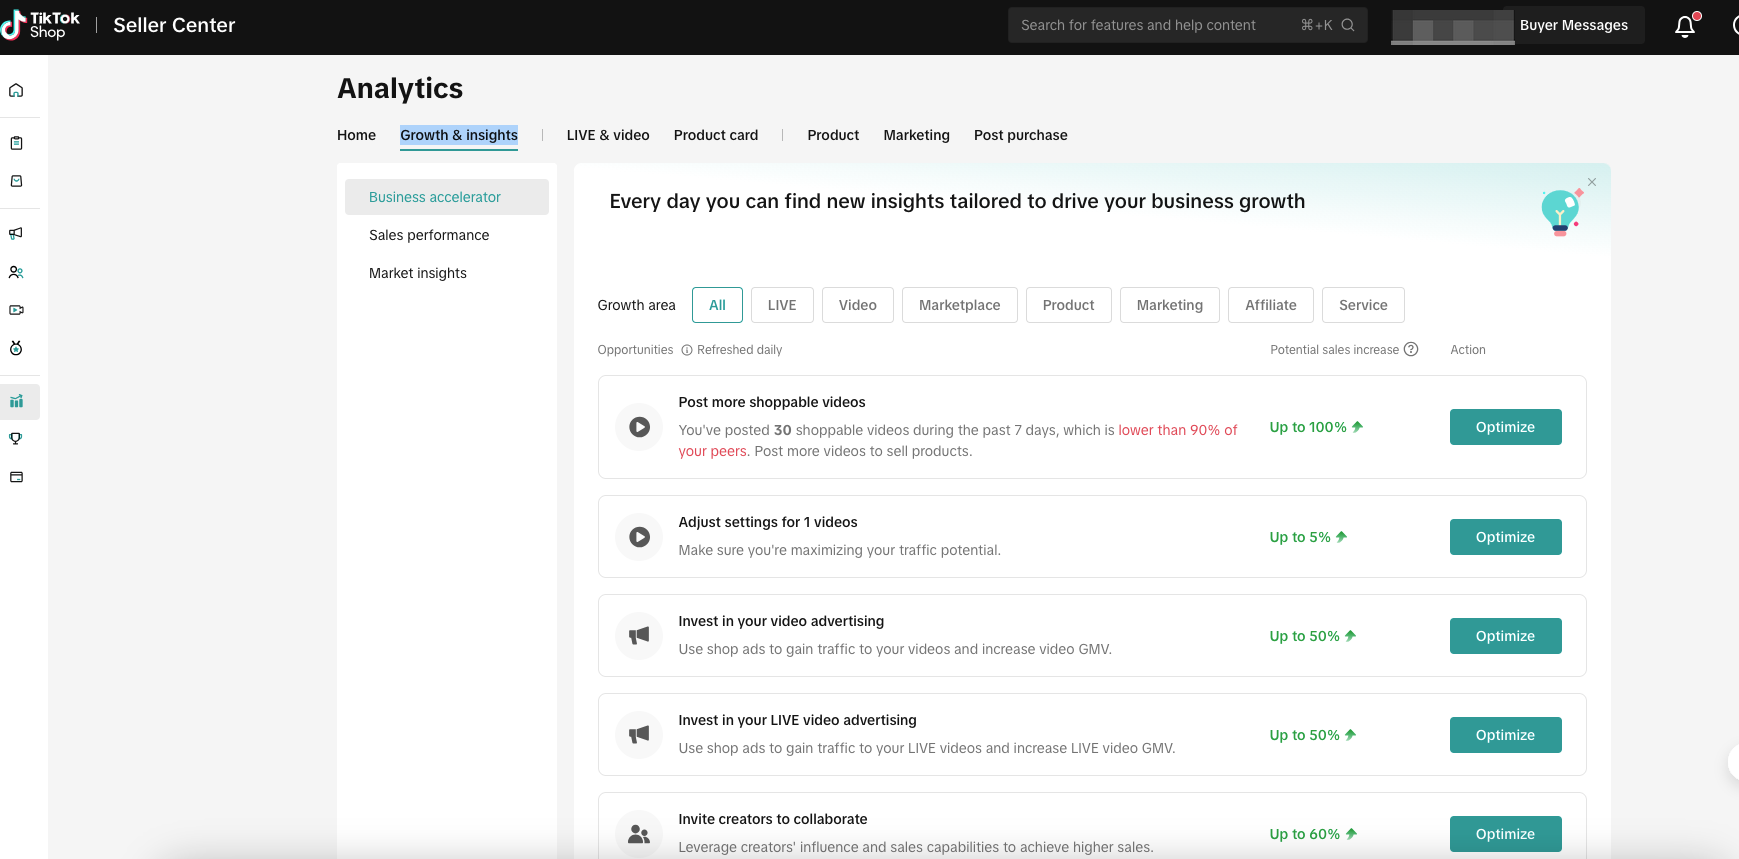The height and width of the screenshot is (859, 1739).
Task: Close the insights banner
Action: tap(1592, 182)
